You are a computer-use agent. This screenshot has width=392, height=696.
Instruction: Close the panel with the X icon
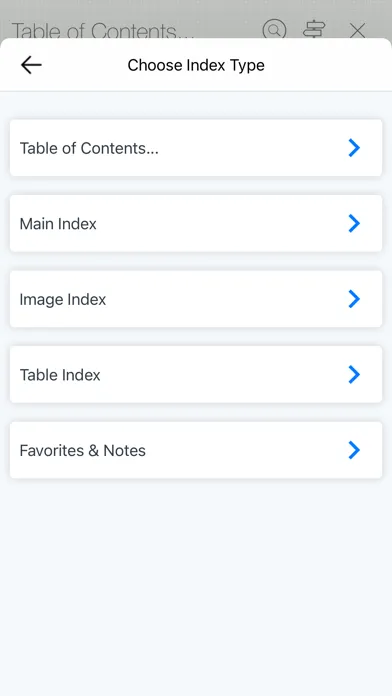tap(357, 31)
